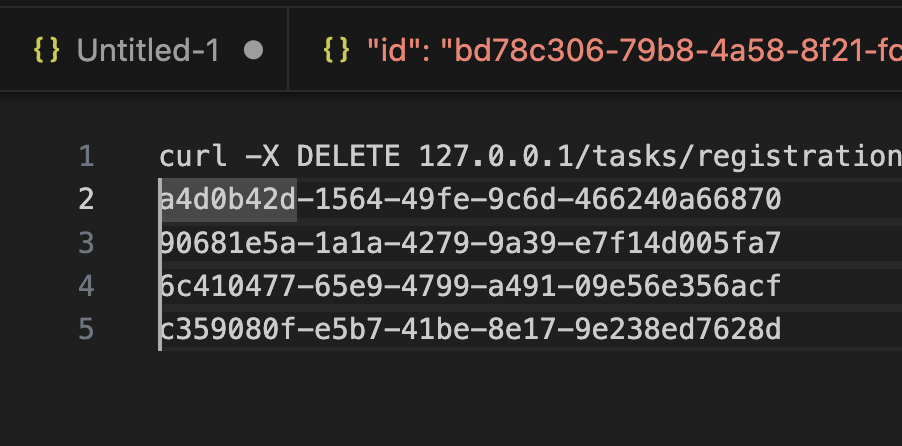Click the UUID starting with 90681e5a
This screenshot has height=446, width=902.
[470, 243]
